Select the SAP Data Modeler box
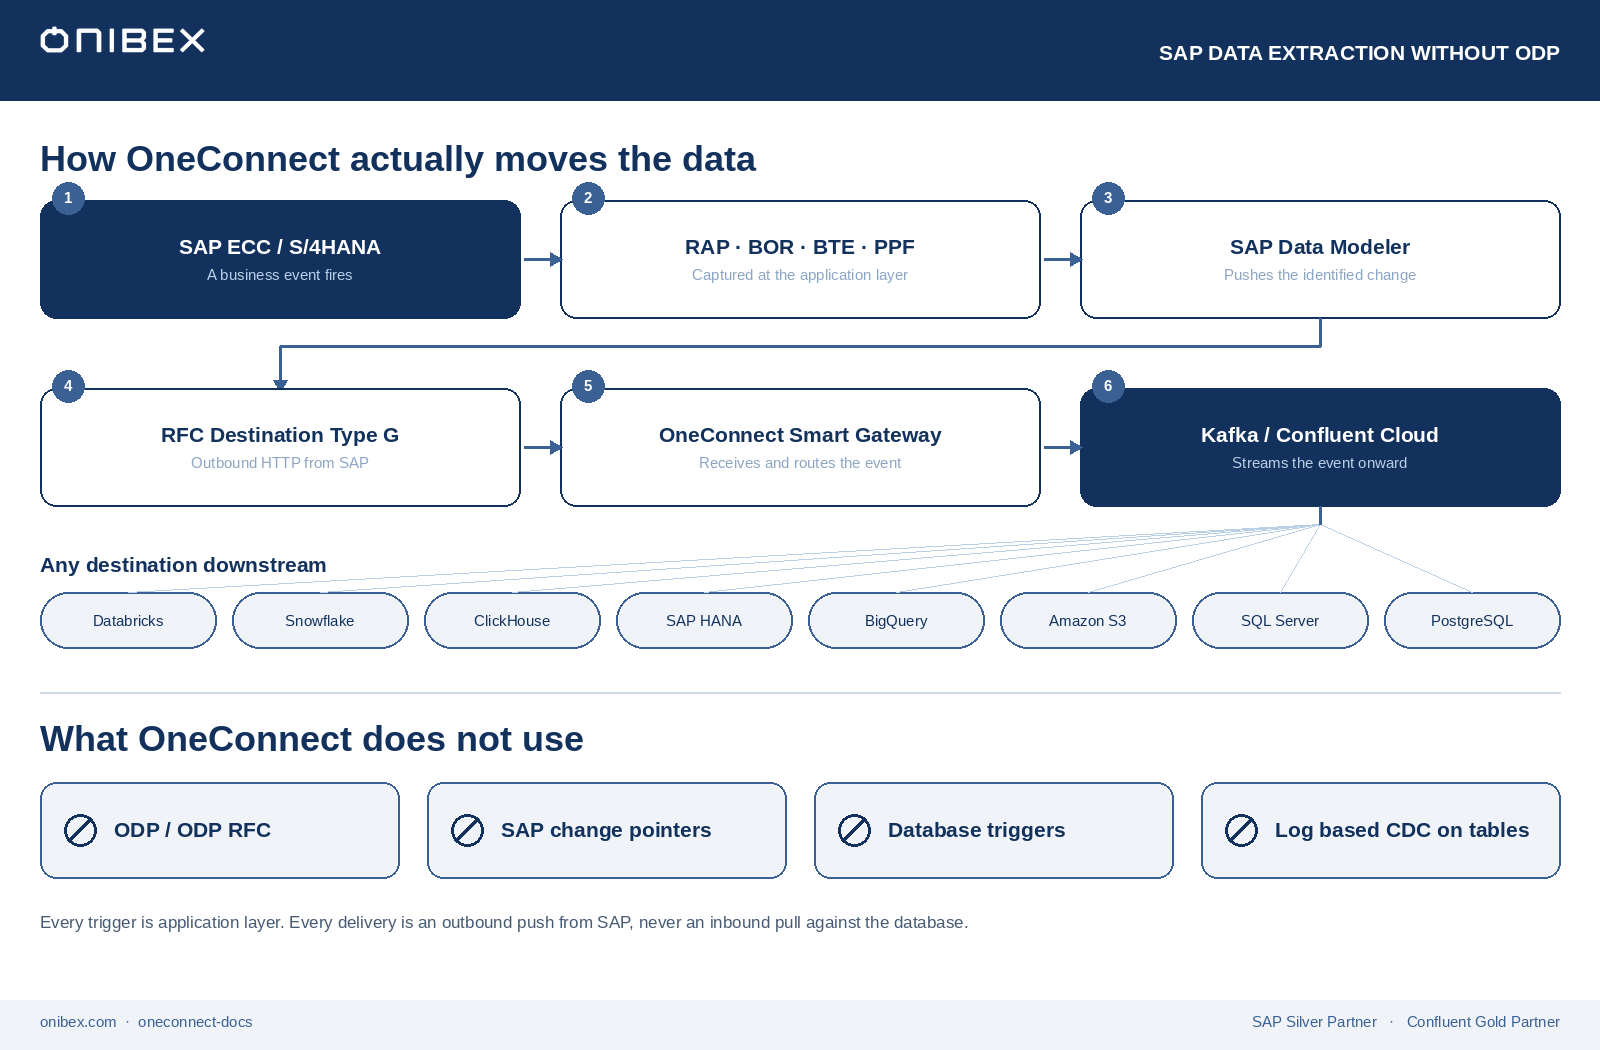 (1320, 260)
